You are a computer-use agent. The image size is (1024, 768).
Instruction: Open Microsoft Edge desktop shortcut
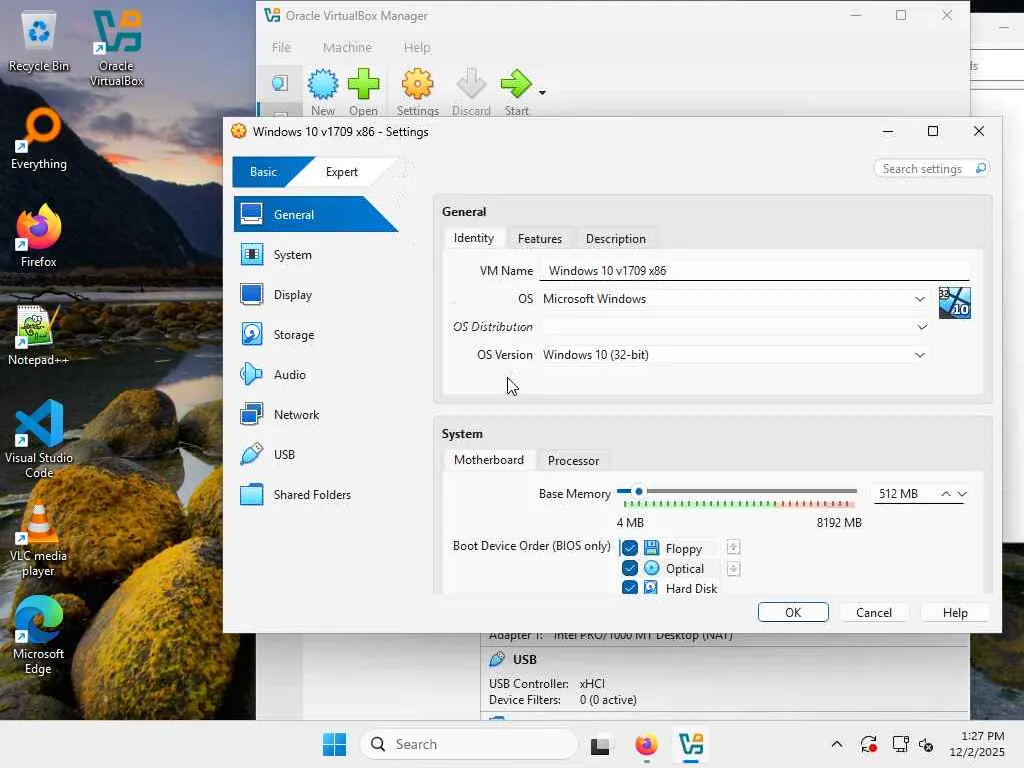click(39, 635)
